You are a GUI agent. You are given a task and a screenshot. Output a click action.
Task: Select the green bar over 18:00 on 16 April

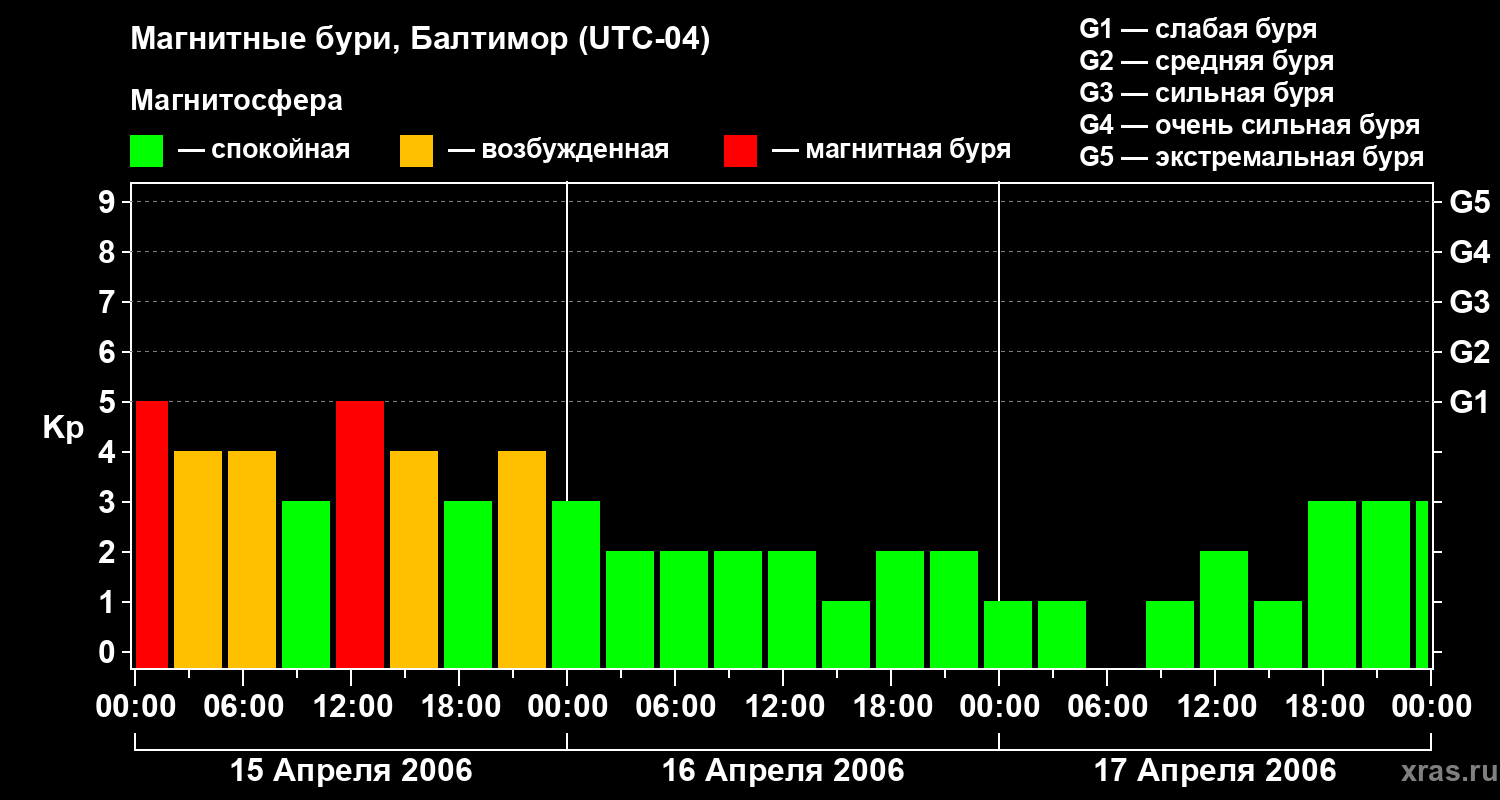[900, 609]
